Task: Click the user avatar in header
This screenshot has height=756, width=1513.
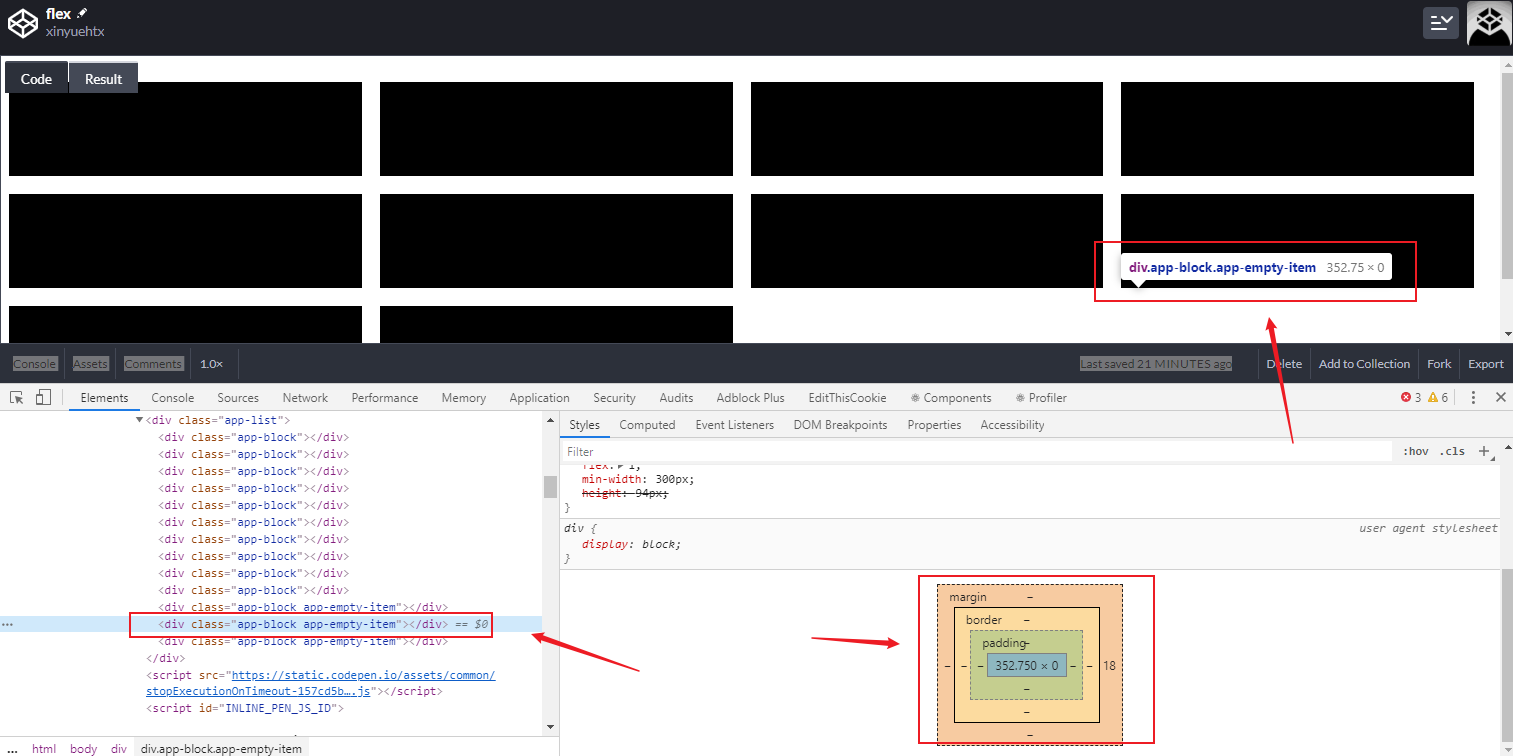Action: click(1489, 23)
